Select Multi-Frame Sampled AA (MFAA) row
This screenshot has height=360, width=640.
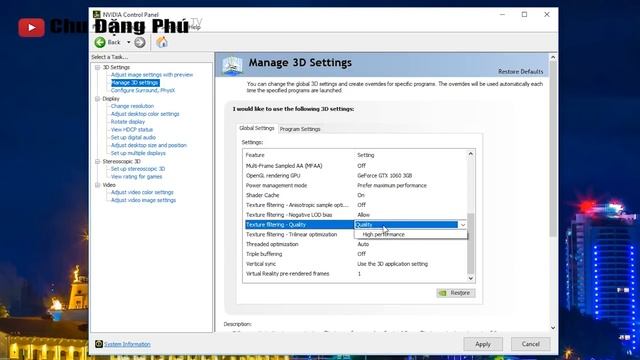[355, 166]
